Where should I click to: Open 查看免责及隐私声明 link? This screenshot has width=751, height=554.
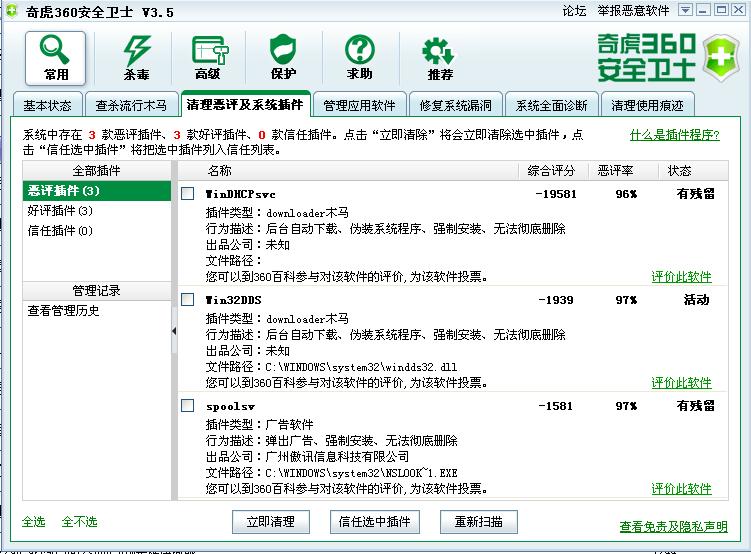(673, 527)
